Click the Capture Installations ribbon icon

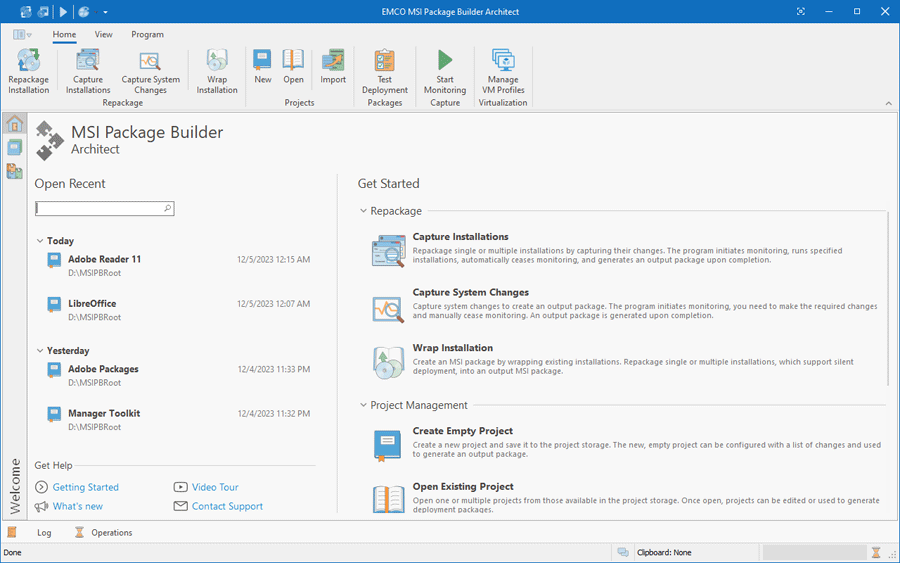[x=88, y=60]
